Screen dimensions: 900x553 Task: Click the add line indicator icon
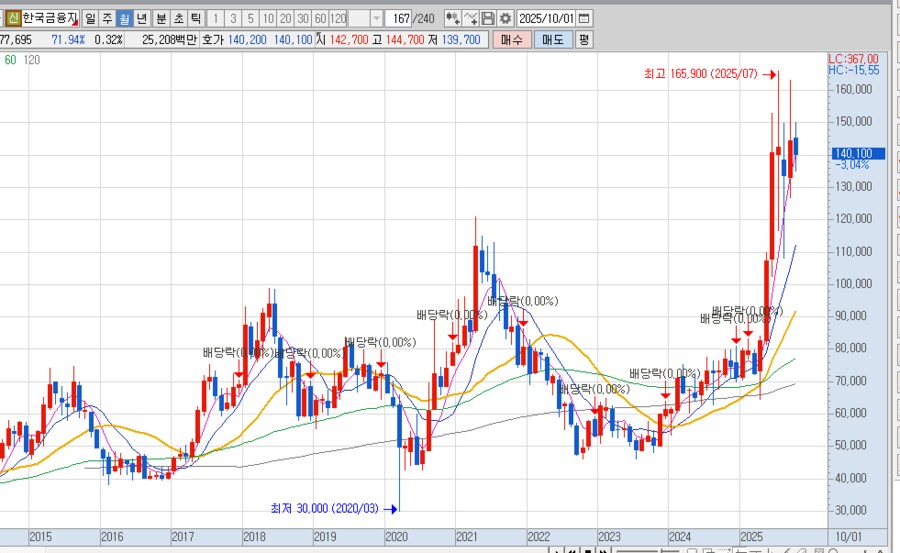[x=470, y=18]
